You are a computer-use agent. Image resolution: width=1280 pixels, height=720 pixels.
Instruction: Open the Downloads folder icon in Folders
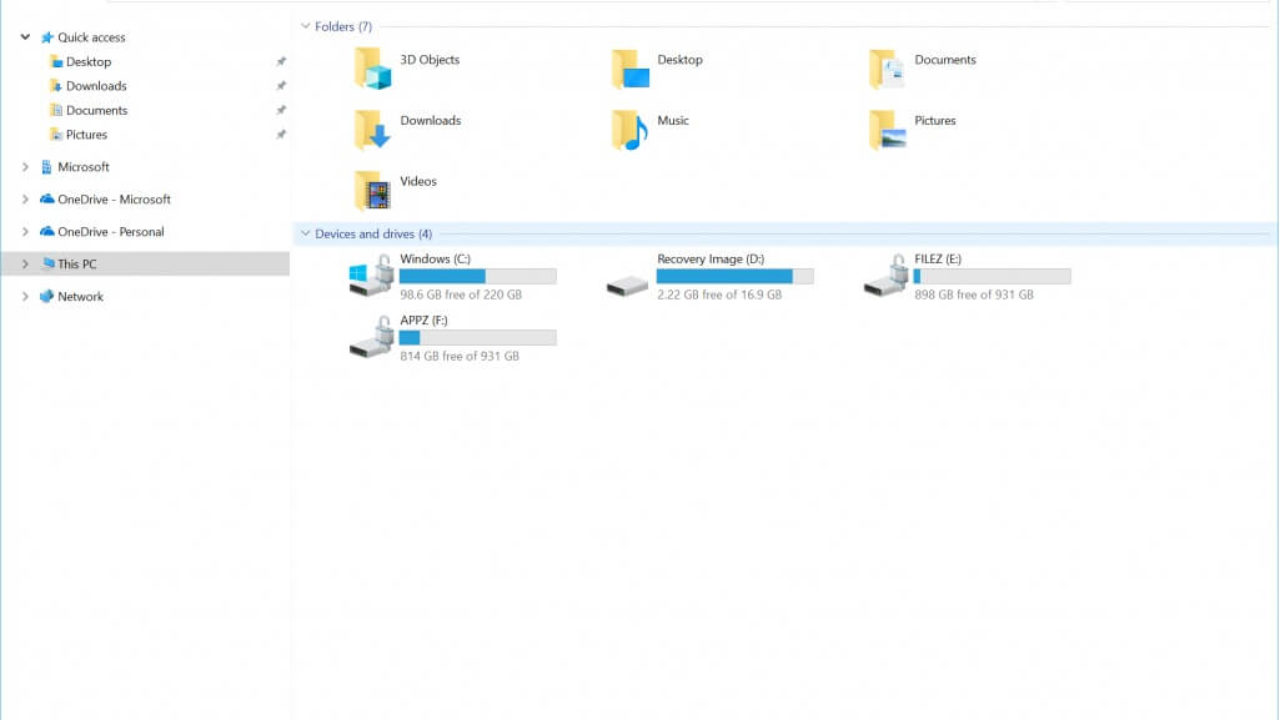(372, 130)
